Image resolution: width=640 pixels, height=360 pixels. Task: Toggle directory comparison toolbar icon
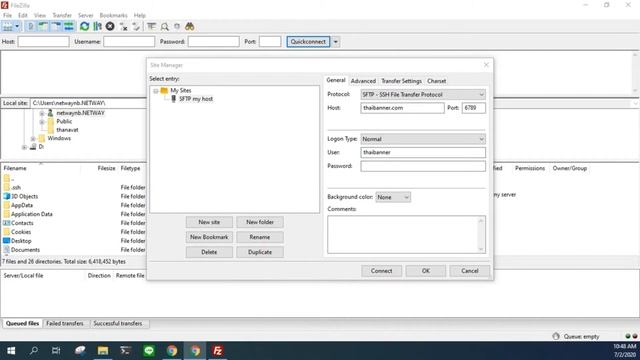click(164, 27)
